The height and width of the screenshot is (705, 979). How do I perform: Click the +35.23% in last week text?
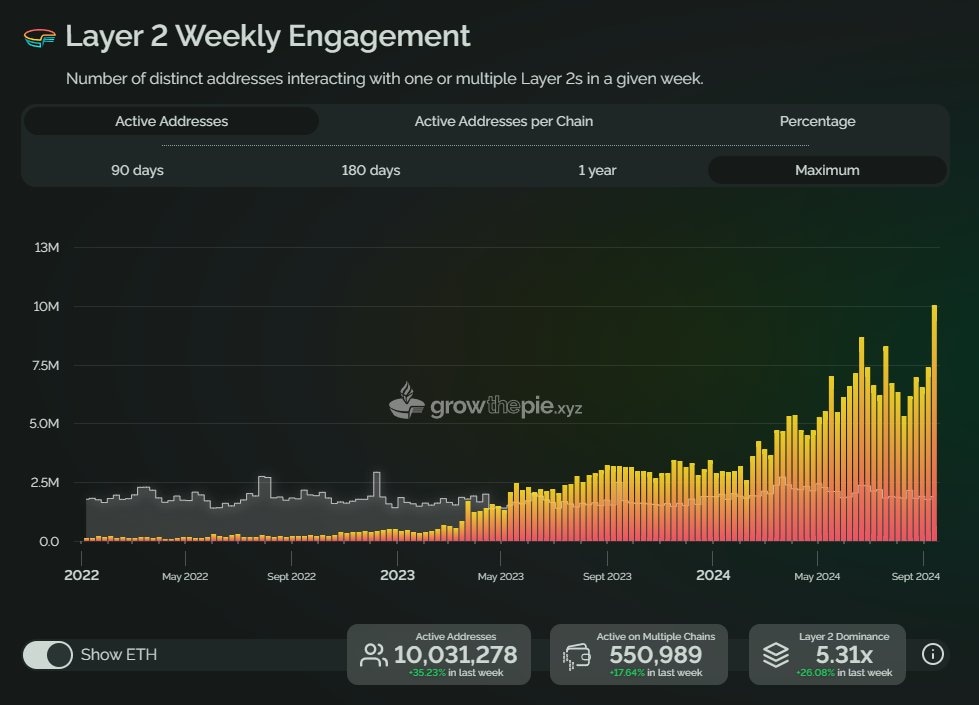tap(456, 673)
